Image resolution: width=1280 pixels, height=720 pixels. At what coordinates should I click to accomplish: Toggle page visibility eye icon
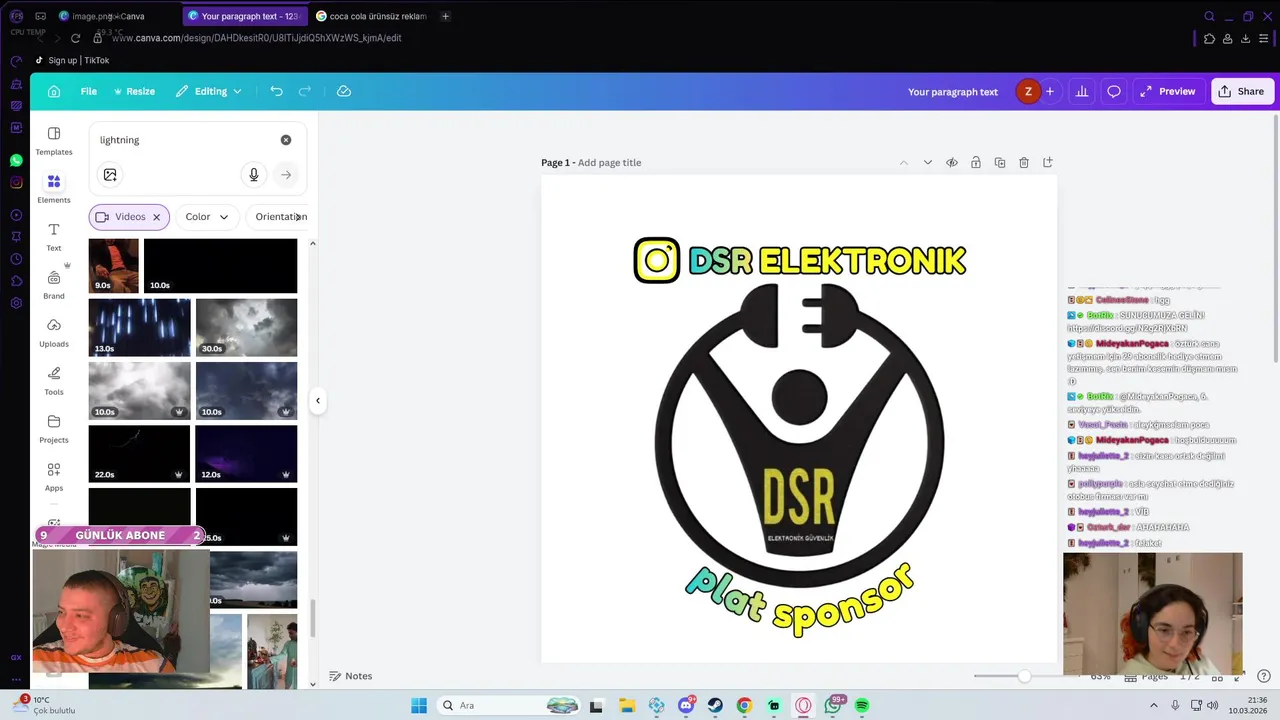tap(952, 163)
